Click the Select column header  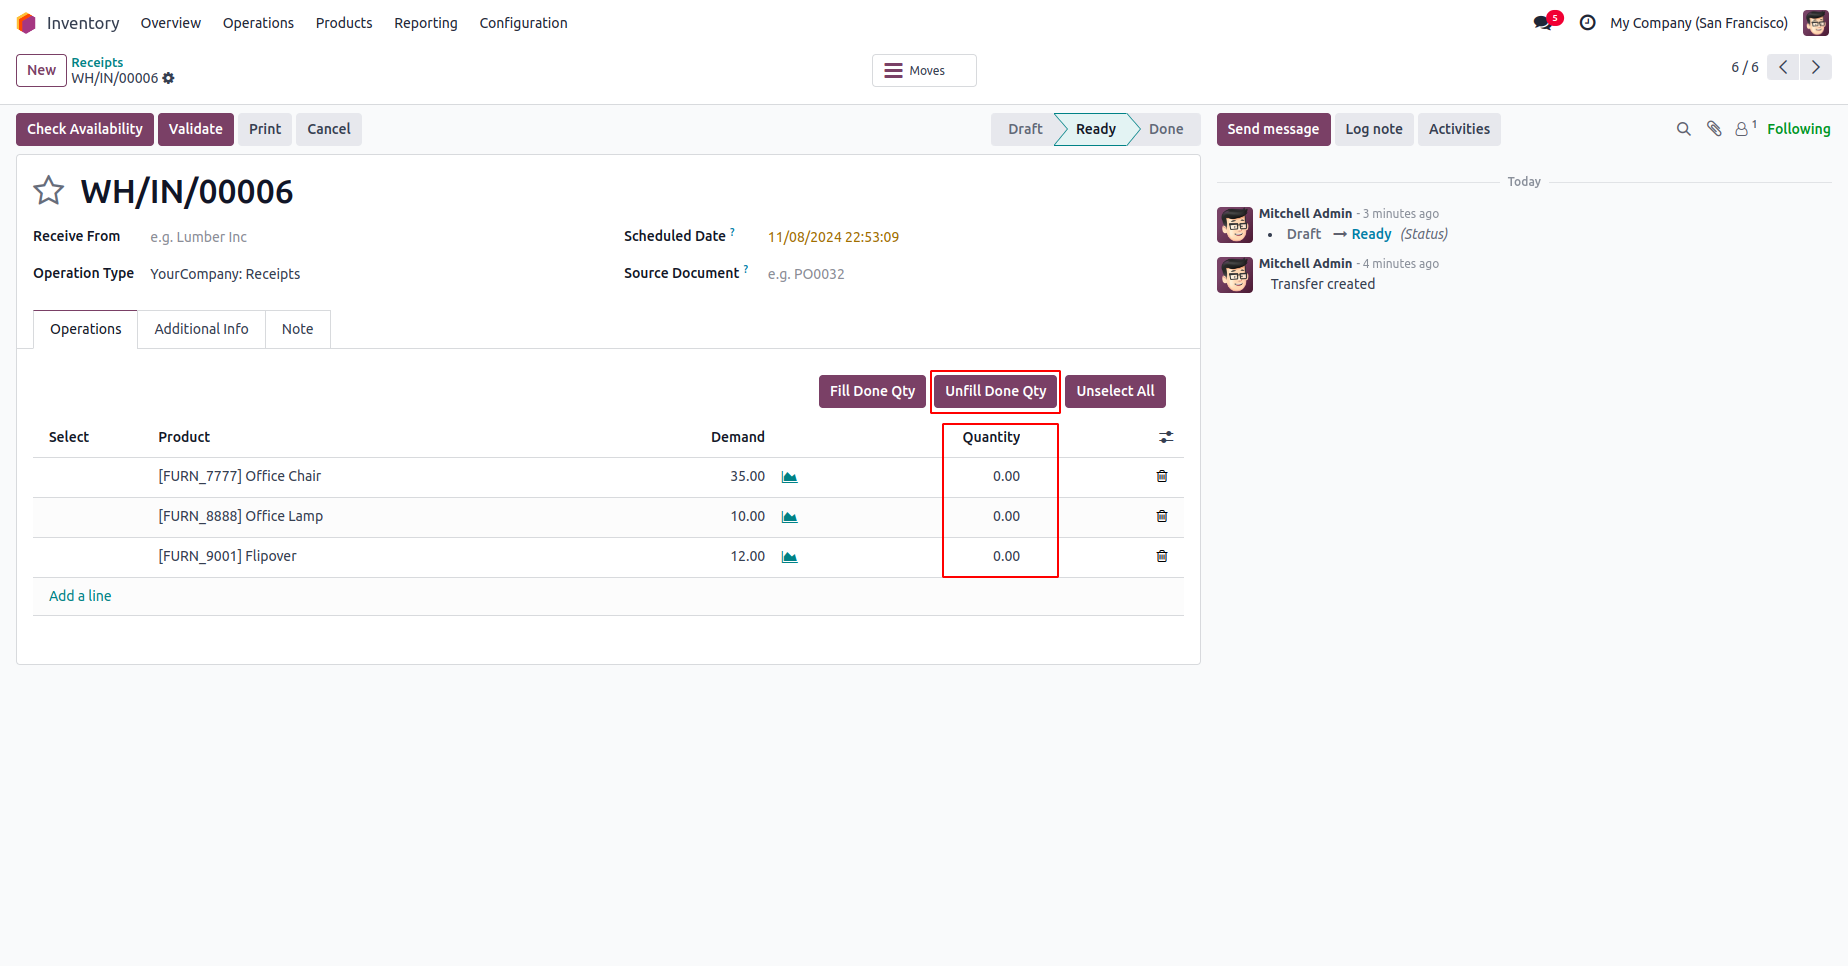69,437
